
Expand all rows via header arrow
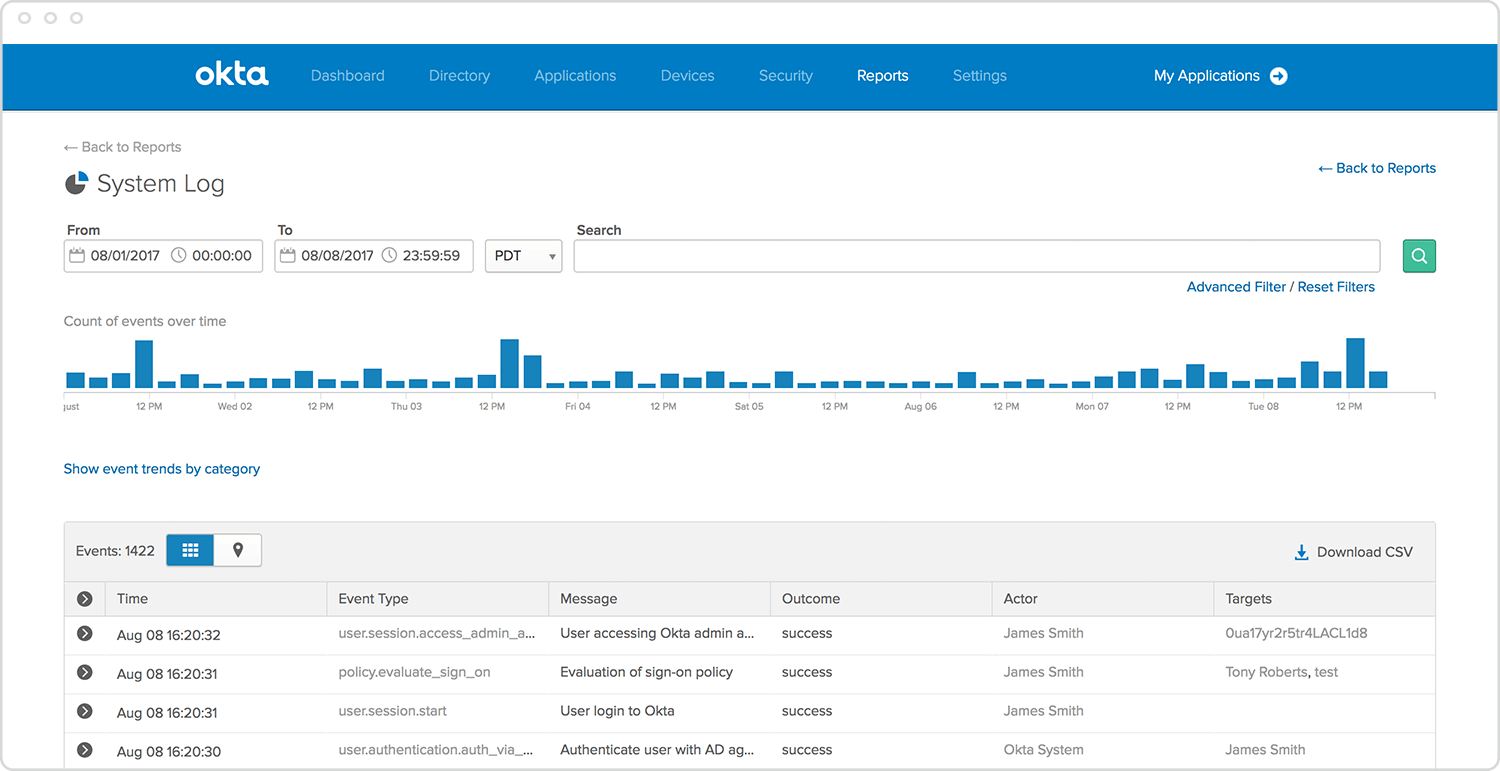coord(85,599)
